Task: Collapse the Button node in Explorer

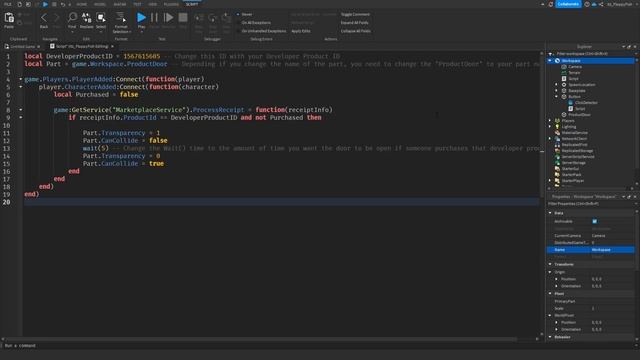Action: [557, 97]
